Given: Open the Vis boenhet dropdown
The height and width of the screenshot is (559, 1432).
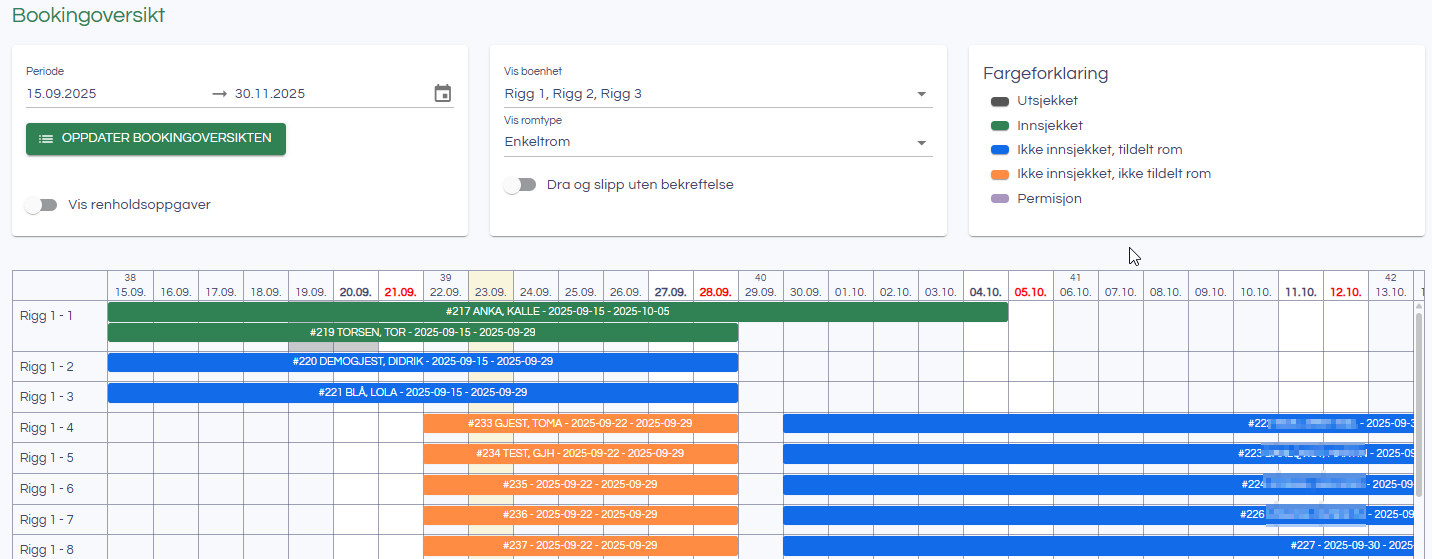Looking at the screenshot, I should click(921, 95).
